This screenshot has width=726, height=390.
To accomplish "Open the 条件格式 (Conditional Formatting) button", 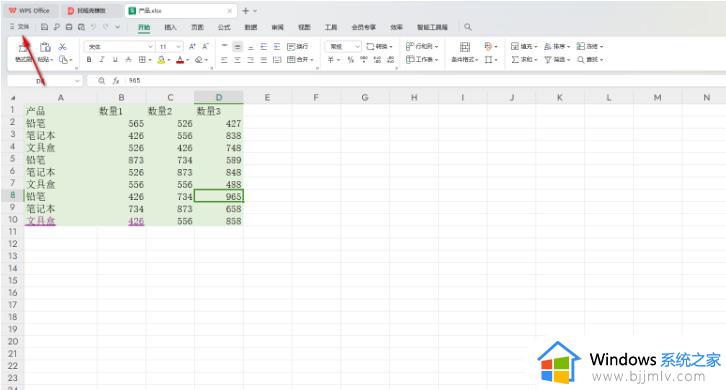I will (465, 52).
